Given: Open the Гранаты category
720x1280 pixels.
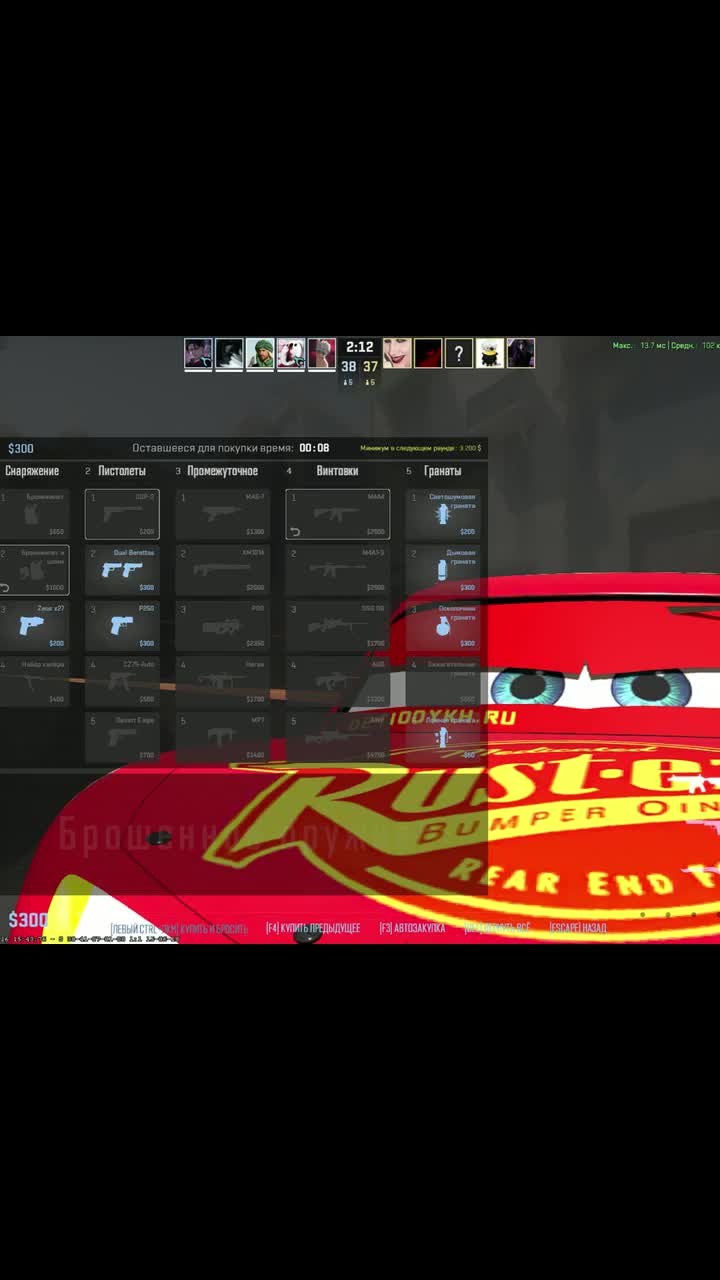Looking at the screenshot, I should (x=442, y=471).
